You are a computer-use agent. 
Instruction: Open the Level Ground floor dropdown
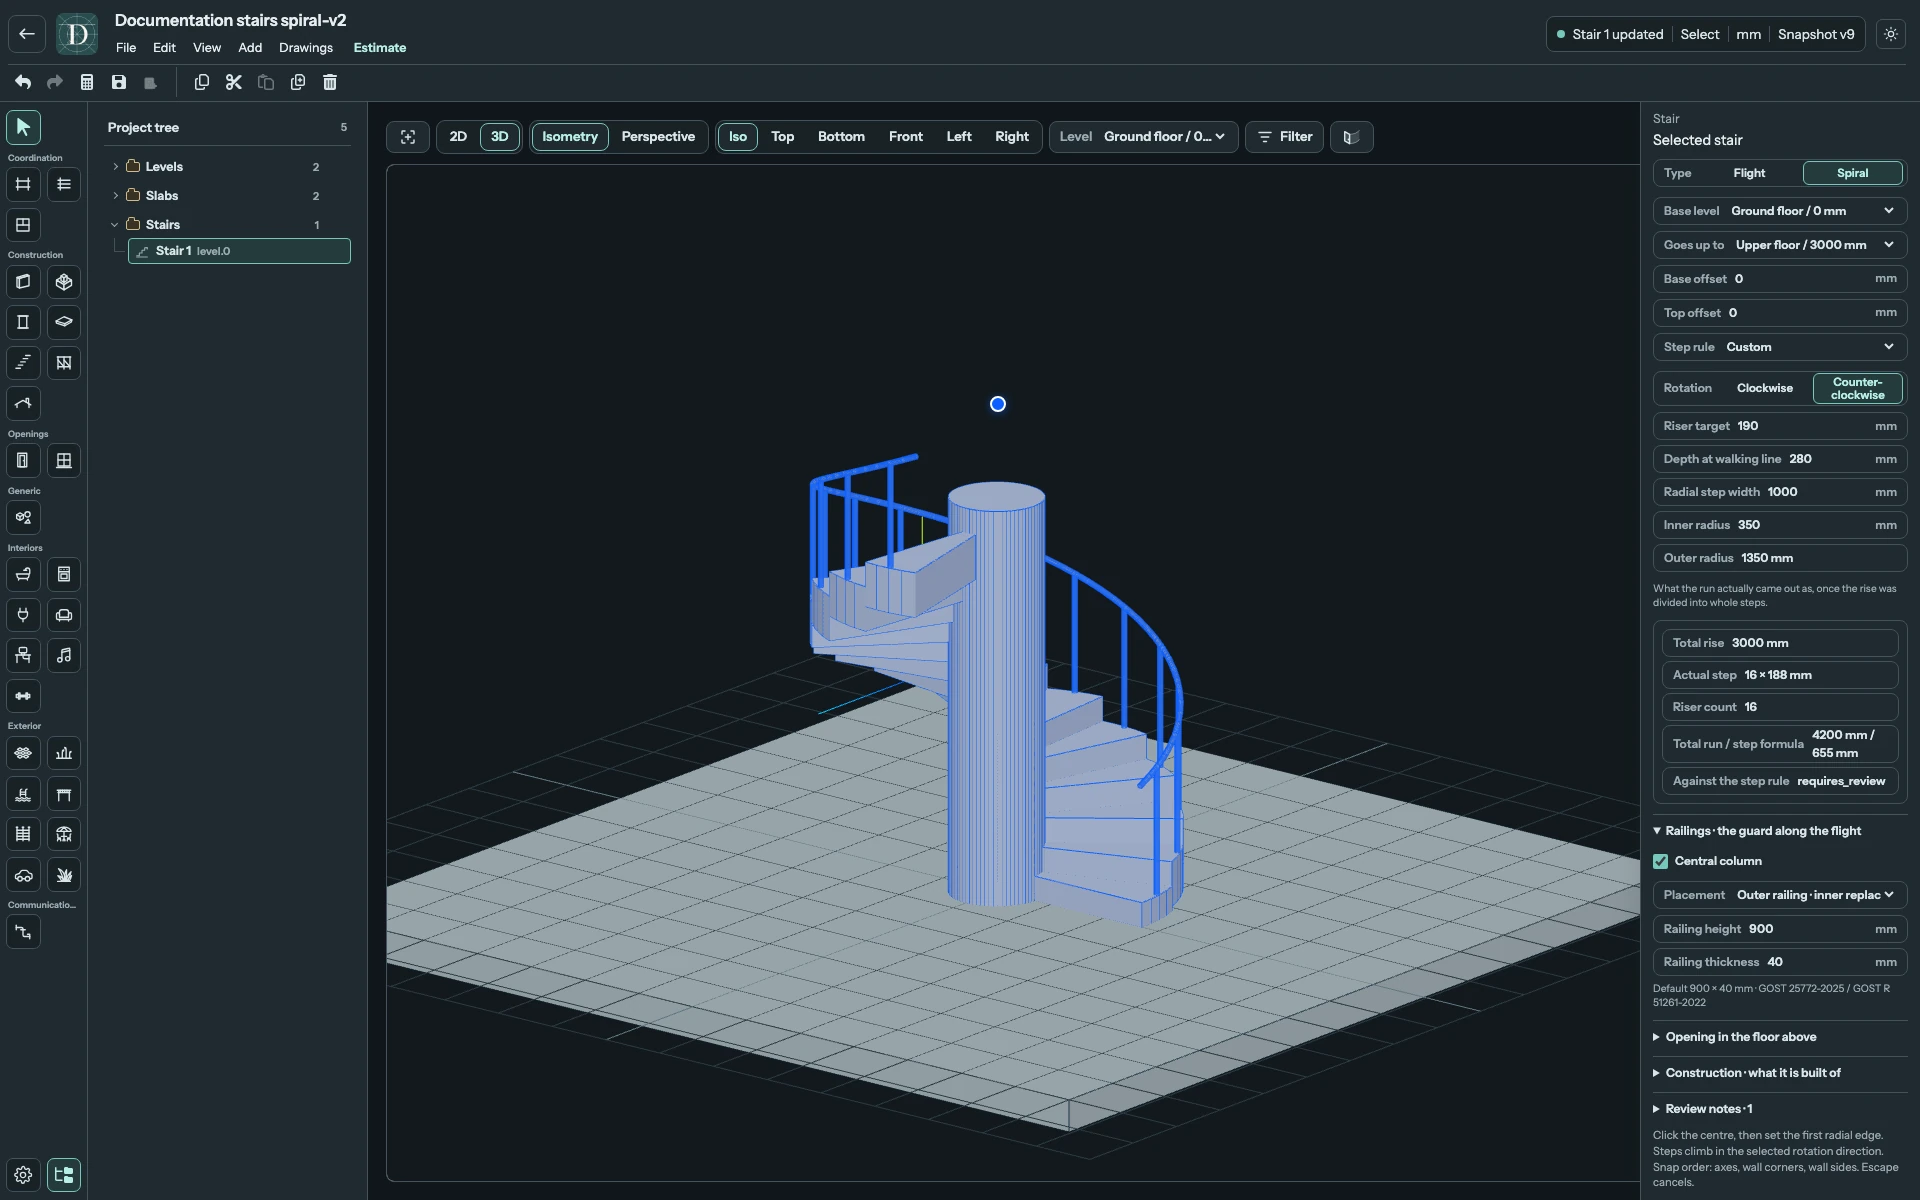[1144, 137]
